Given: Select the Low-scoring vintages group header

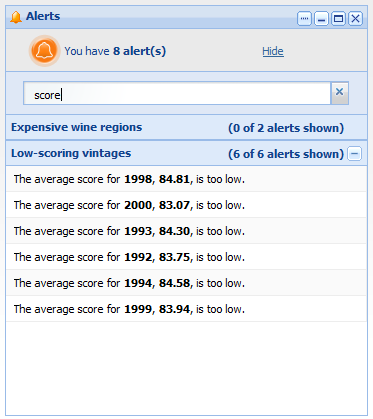Looking at the screenshot, I should (x=186, y=153).
